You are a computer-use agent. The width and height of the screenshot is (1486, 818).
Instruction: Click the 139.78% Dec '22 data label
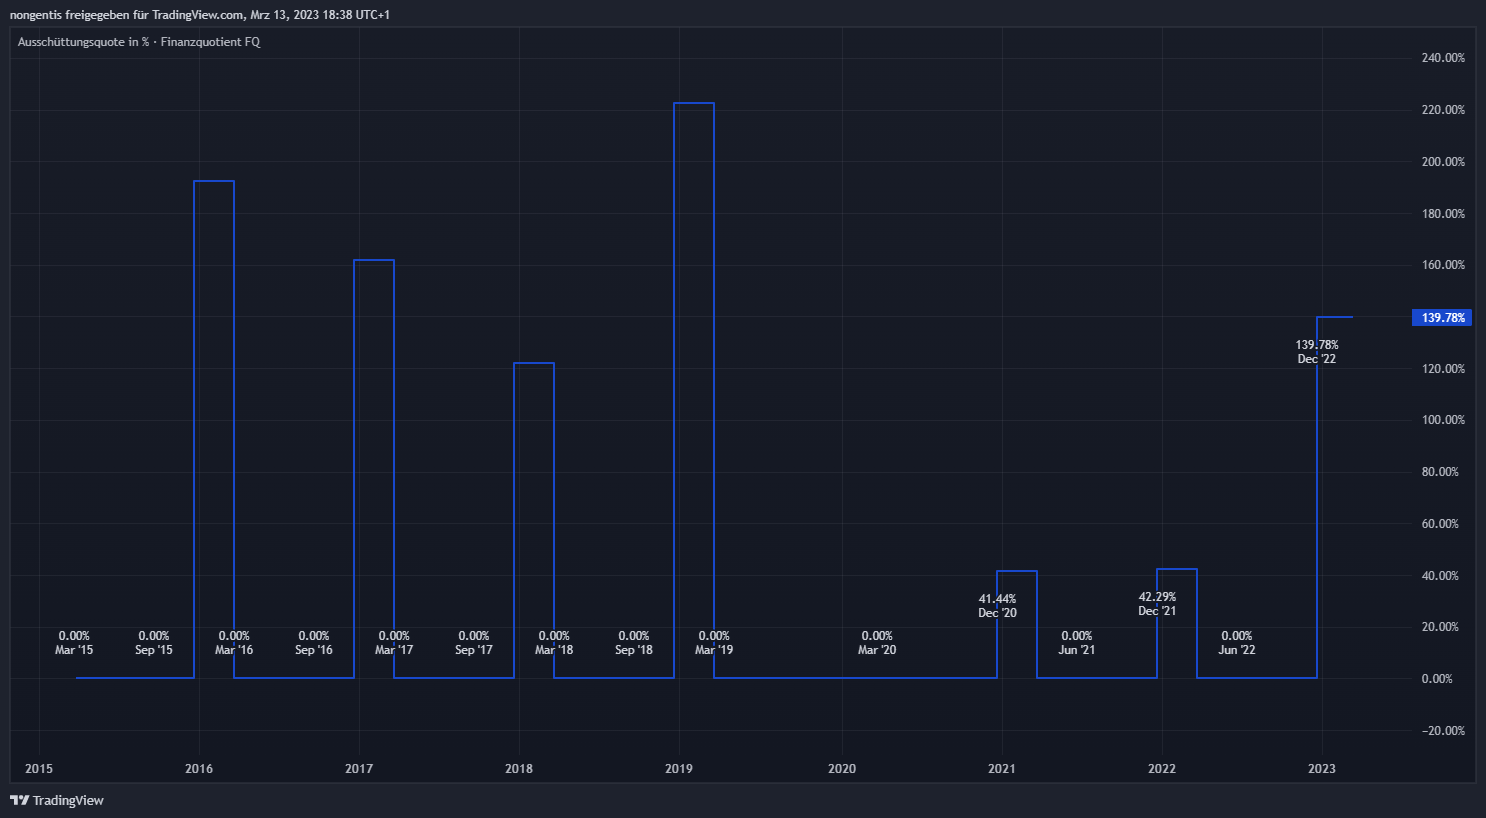pos(1316,352)
